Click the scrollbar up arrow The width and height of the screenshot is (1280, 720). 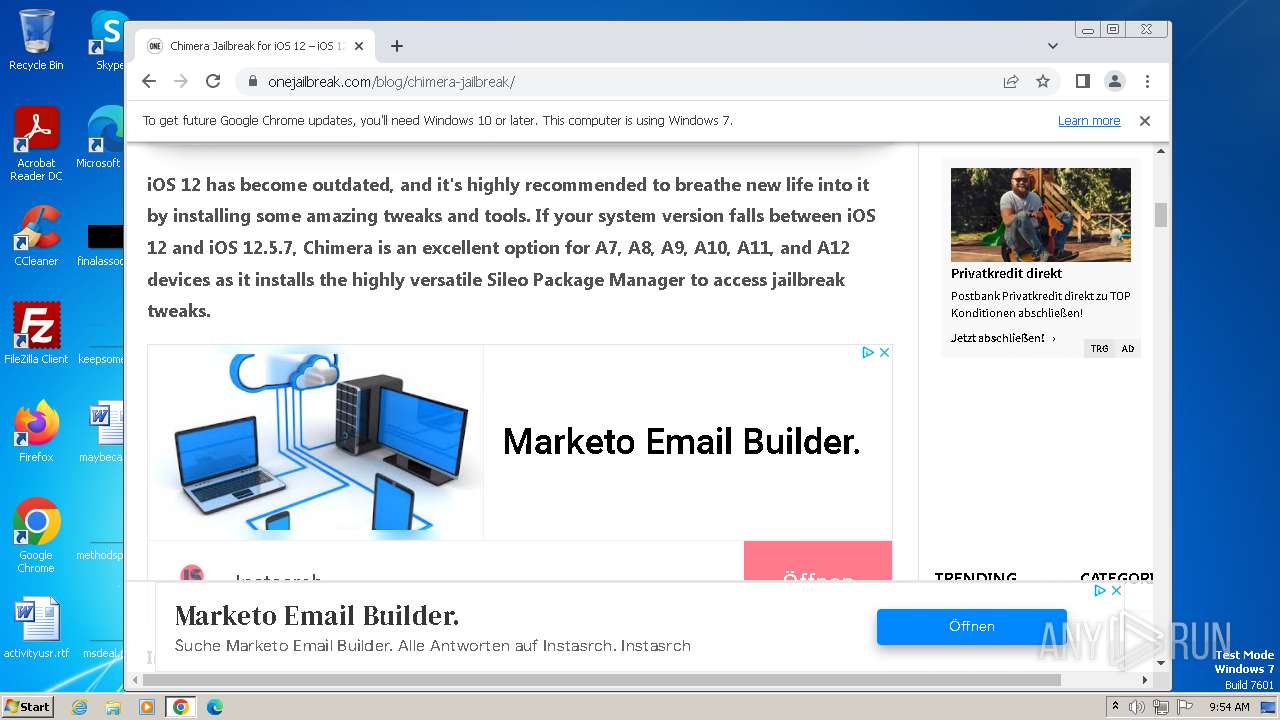coord(1161,152)
